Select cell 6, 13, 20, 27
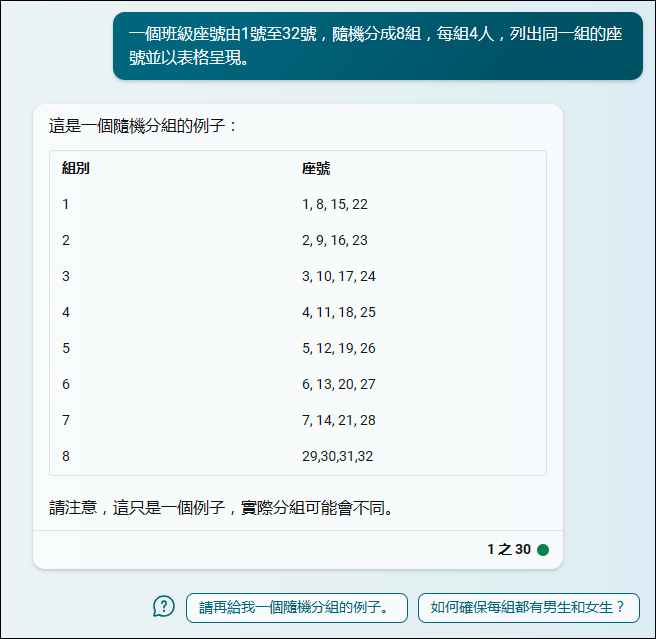The height and width of the screenshot is (639, 656). (339, 384)
